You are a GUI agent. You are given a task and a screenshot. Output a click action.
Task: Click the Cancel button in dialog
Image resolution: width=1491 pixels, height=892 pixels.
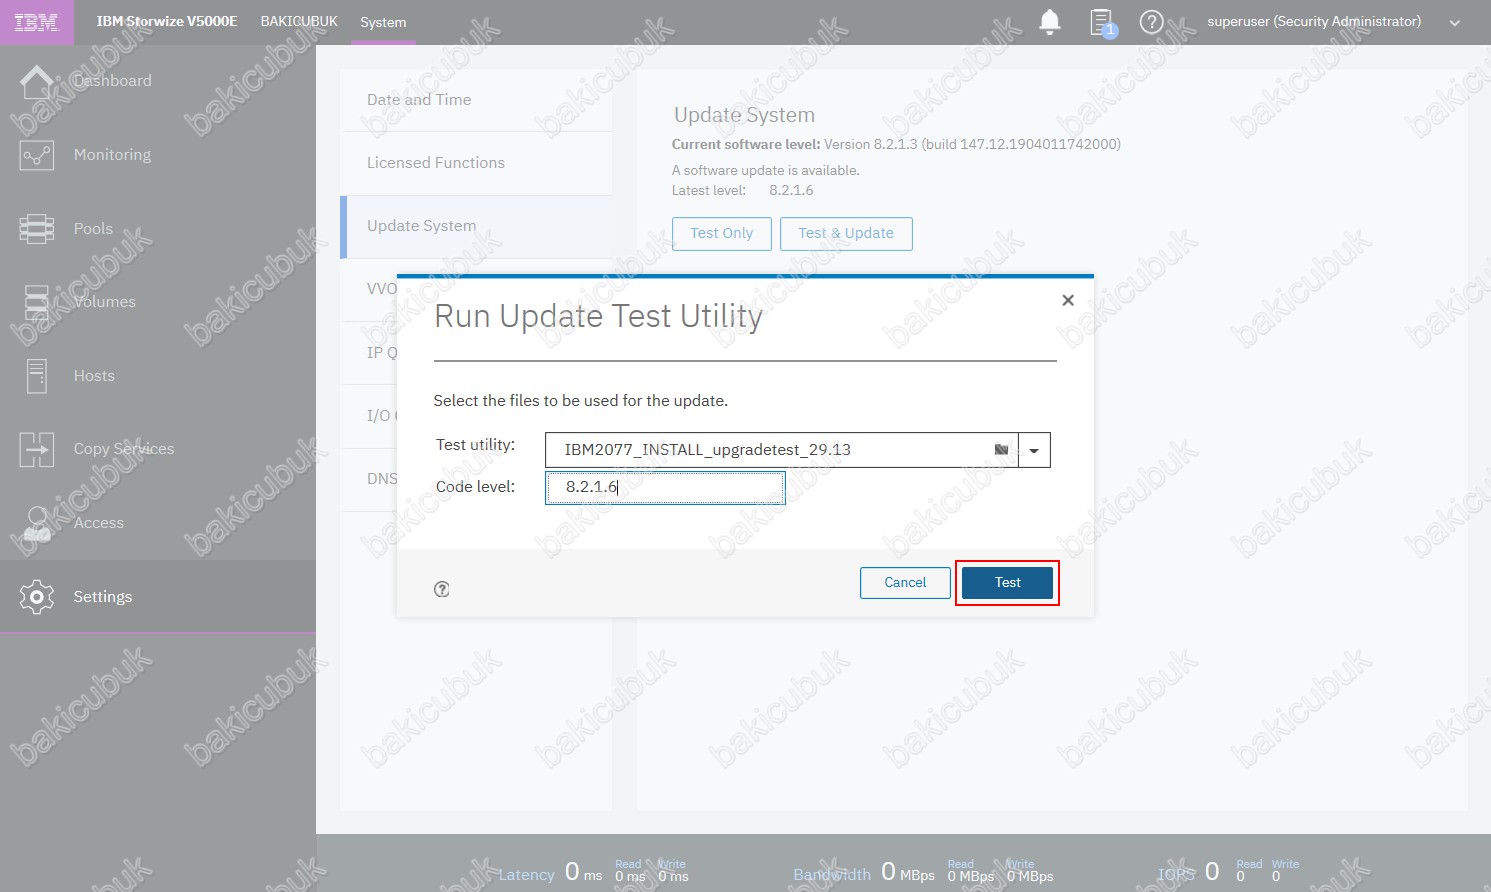905,583
